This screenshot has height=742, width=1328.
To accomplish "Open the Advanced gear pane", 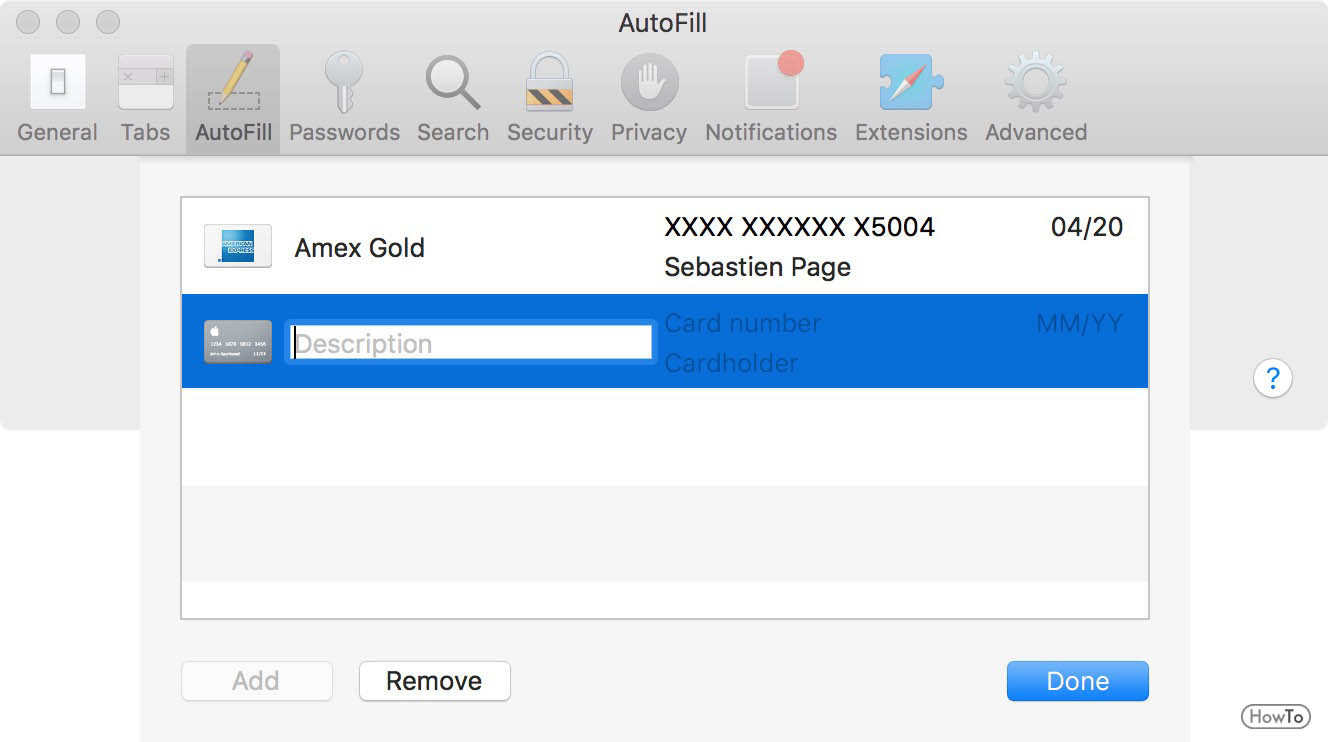I will pos(1036,99).
